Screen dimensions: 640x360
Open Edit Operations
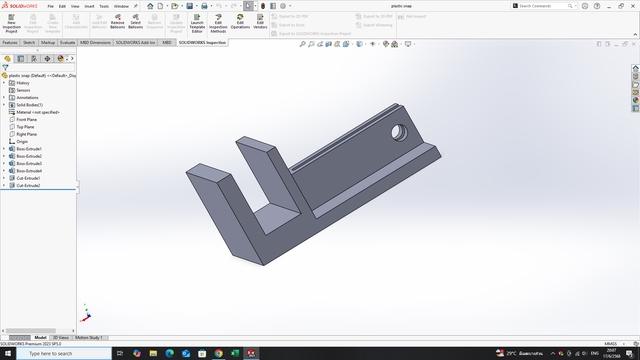[240, 22]
